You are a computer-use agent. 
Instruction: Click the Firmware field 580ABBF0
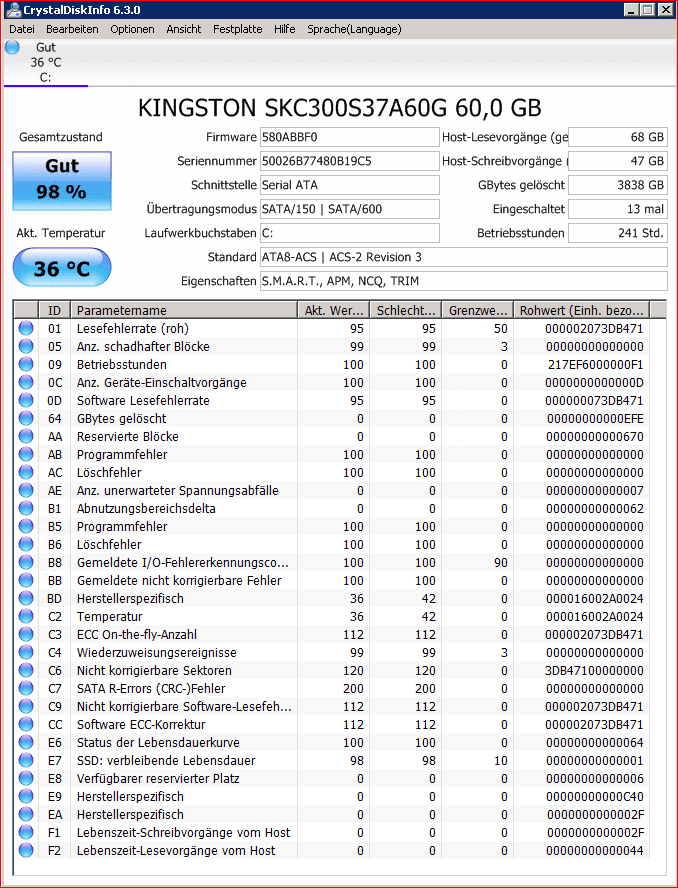(349, 137)
